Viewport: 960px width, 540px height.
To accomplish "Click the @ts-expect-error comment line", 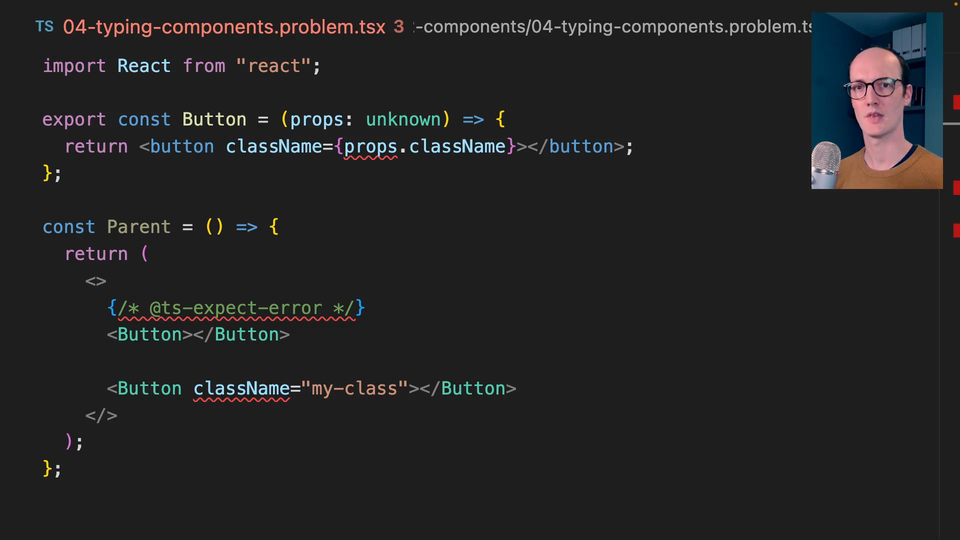I will pos(236,308).
